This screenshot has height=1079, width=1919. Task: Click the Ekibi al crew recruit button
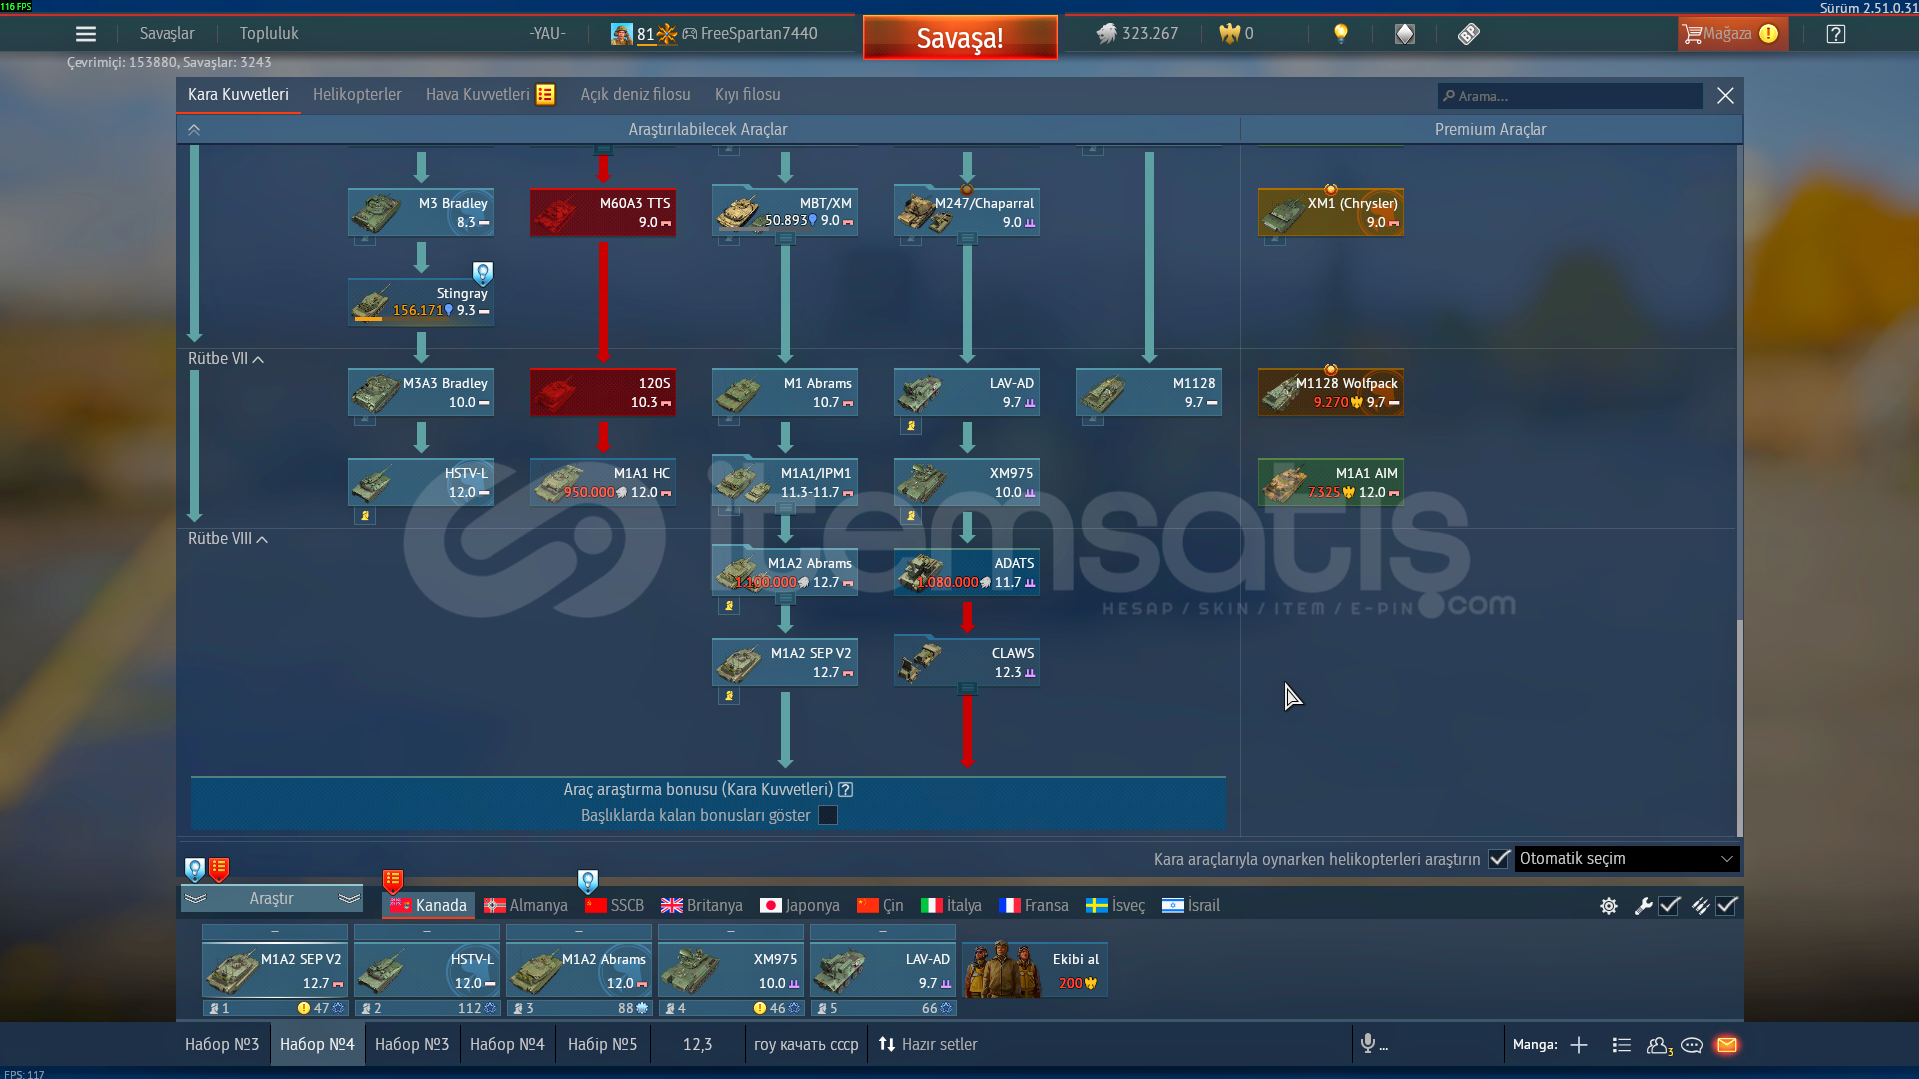(x=1035, y=970)
